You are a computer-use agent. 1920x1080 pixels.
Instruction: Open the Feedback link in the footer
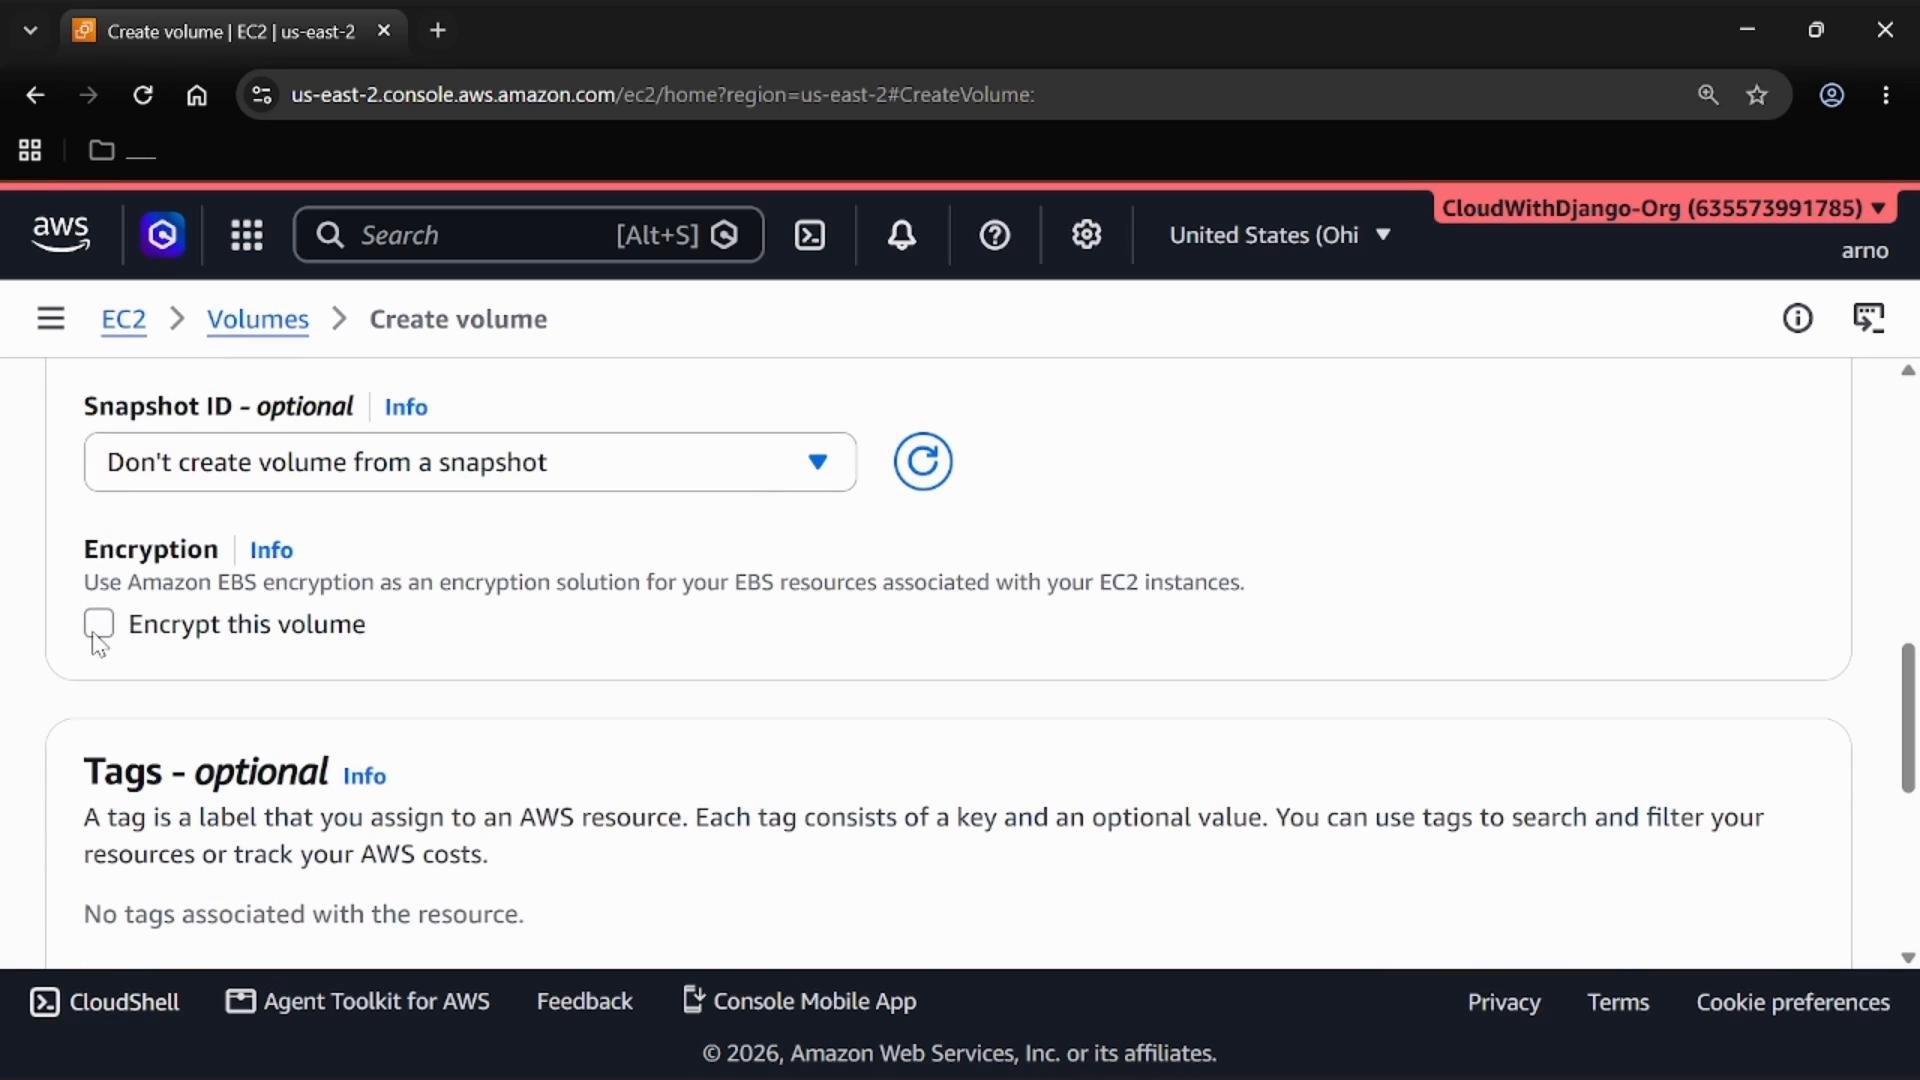pyautogui.click(x=584, y=1002)
